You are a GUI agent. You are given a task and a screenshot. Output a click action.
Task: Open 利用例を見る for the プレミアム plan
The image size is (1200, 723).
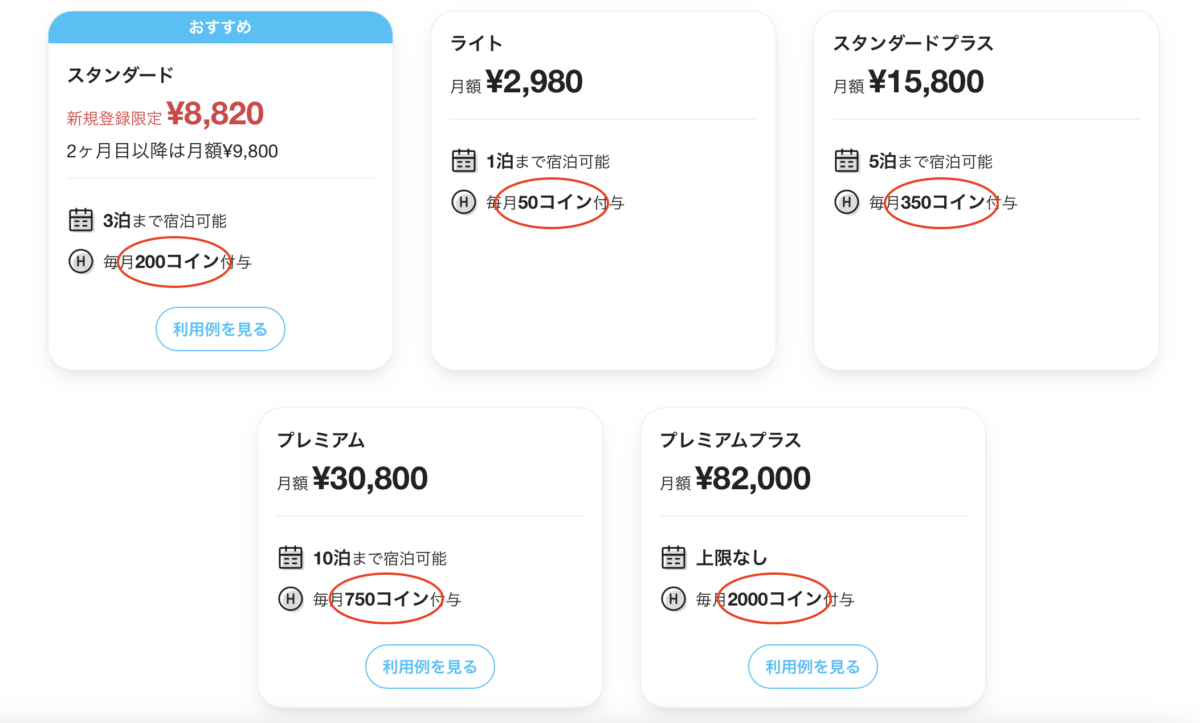[x=430, y=667]
